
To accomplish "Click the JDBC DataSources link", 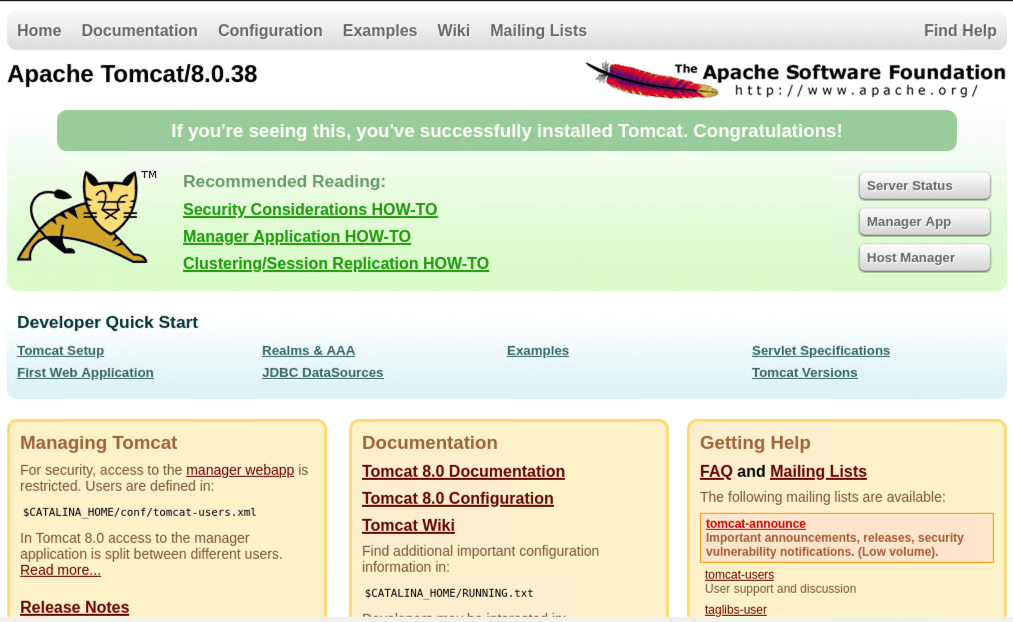I will tap(322, 372).
